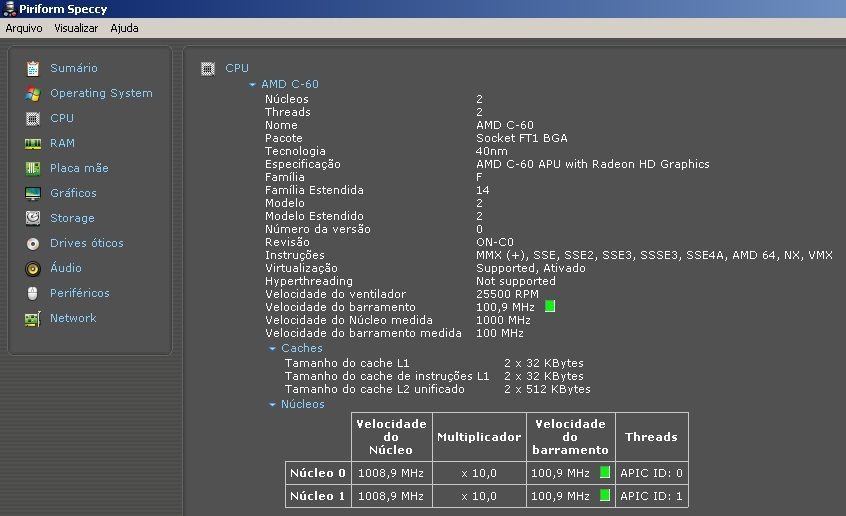Click the '1000 MHz' Velocidade do Núcleo medida value
Screen dimensions: 846x516
503,320
